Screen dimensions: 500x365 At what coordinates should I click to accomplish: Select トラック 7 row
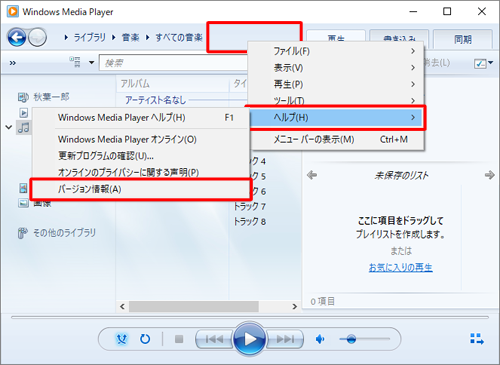coord(249,207)
